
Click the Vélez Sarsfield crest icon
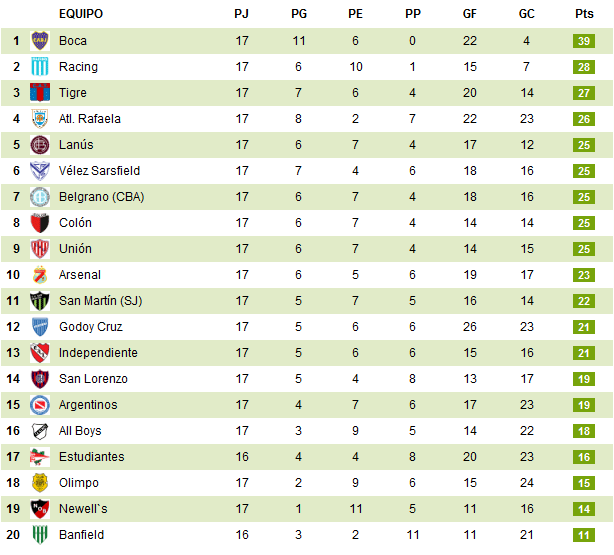click(x=40, y=171)
